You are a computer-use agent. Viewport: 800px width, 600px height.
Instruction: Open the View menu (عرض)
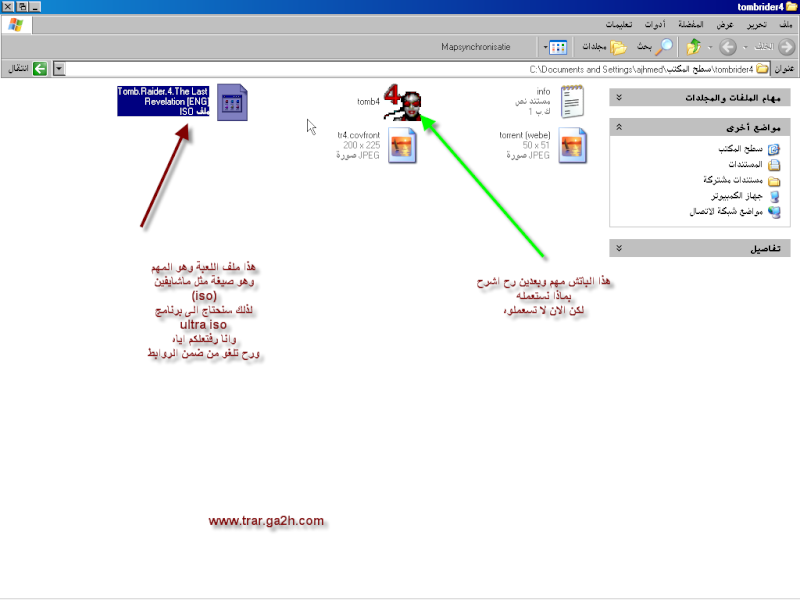(724, 24)
